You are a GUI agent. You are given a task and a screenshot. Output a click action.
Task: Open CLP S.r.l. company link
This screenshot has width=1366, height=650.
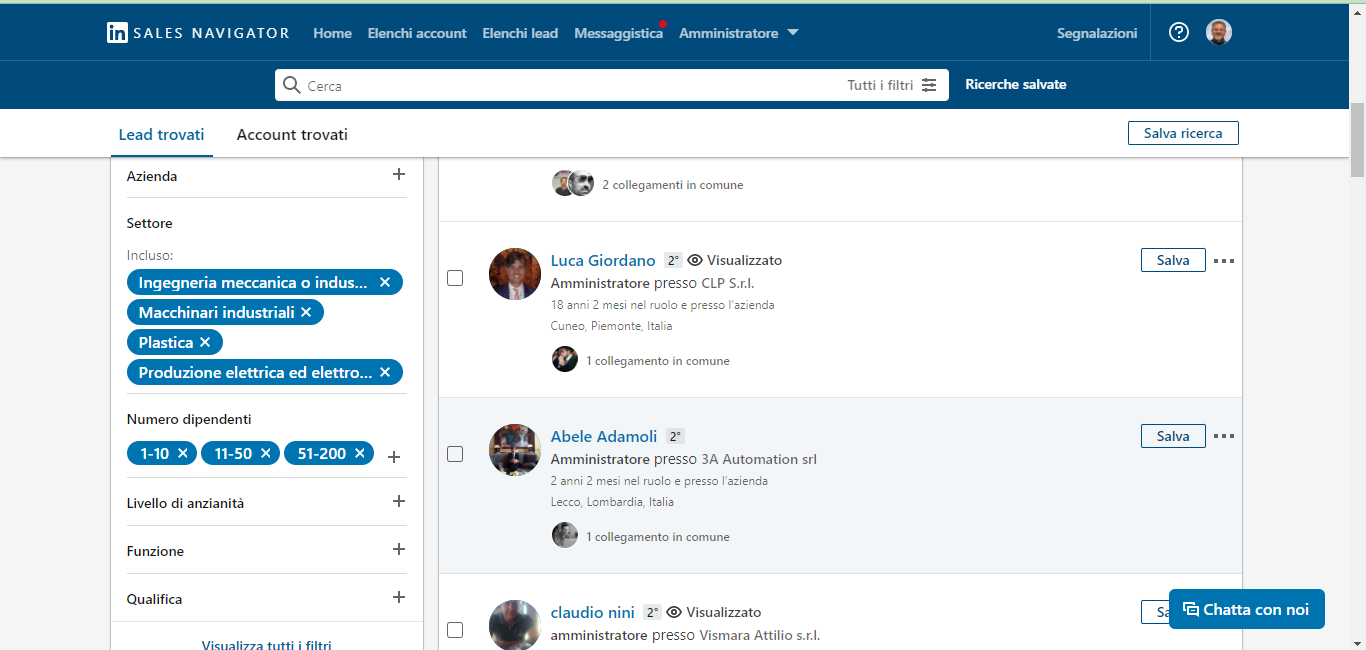[728, 283]
